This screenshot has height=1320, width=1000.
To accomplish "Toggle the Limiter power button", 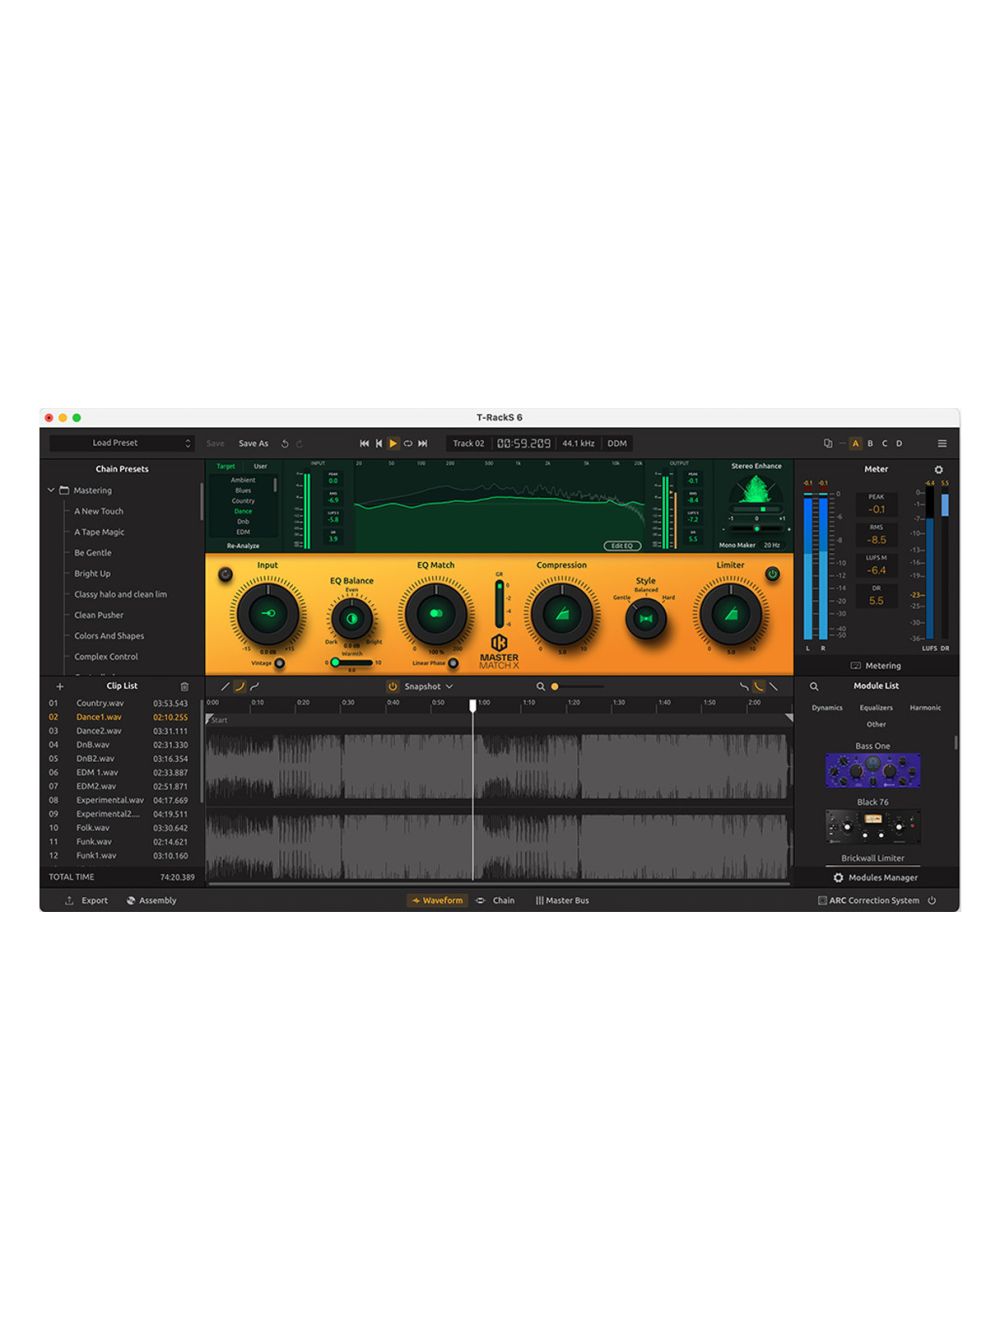I will [772, 574].
